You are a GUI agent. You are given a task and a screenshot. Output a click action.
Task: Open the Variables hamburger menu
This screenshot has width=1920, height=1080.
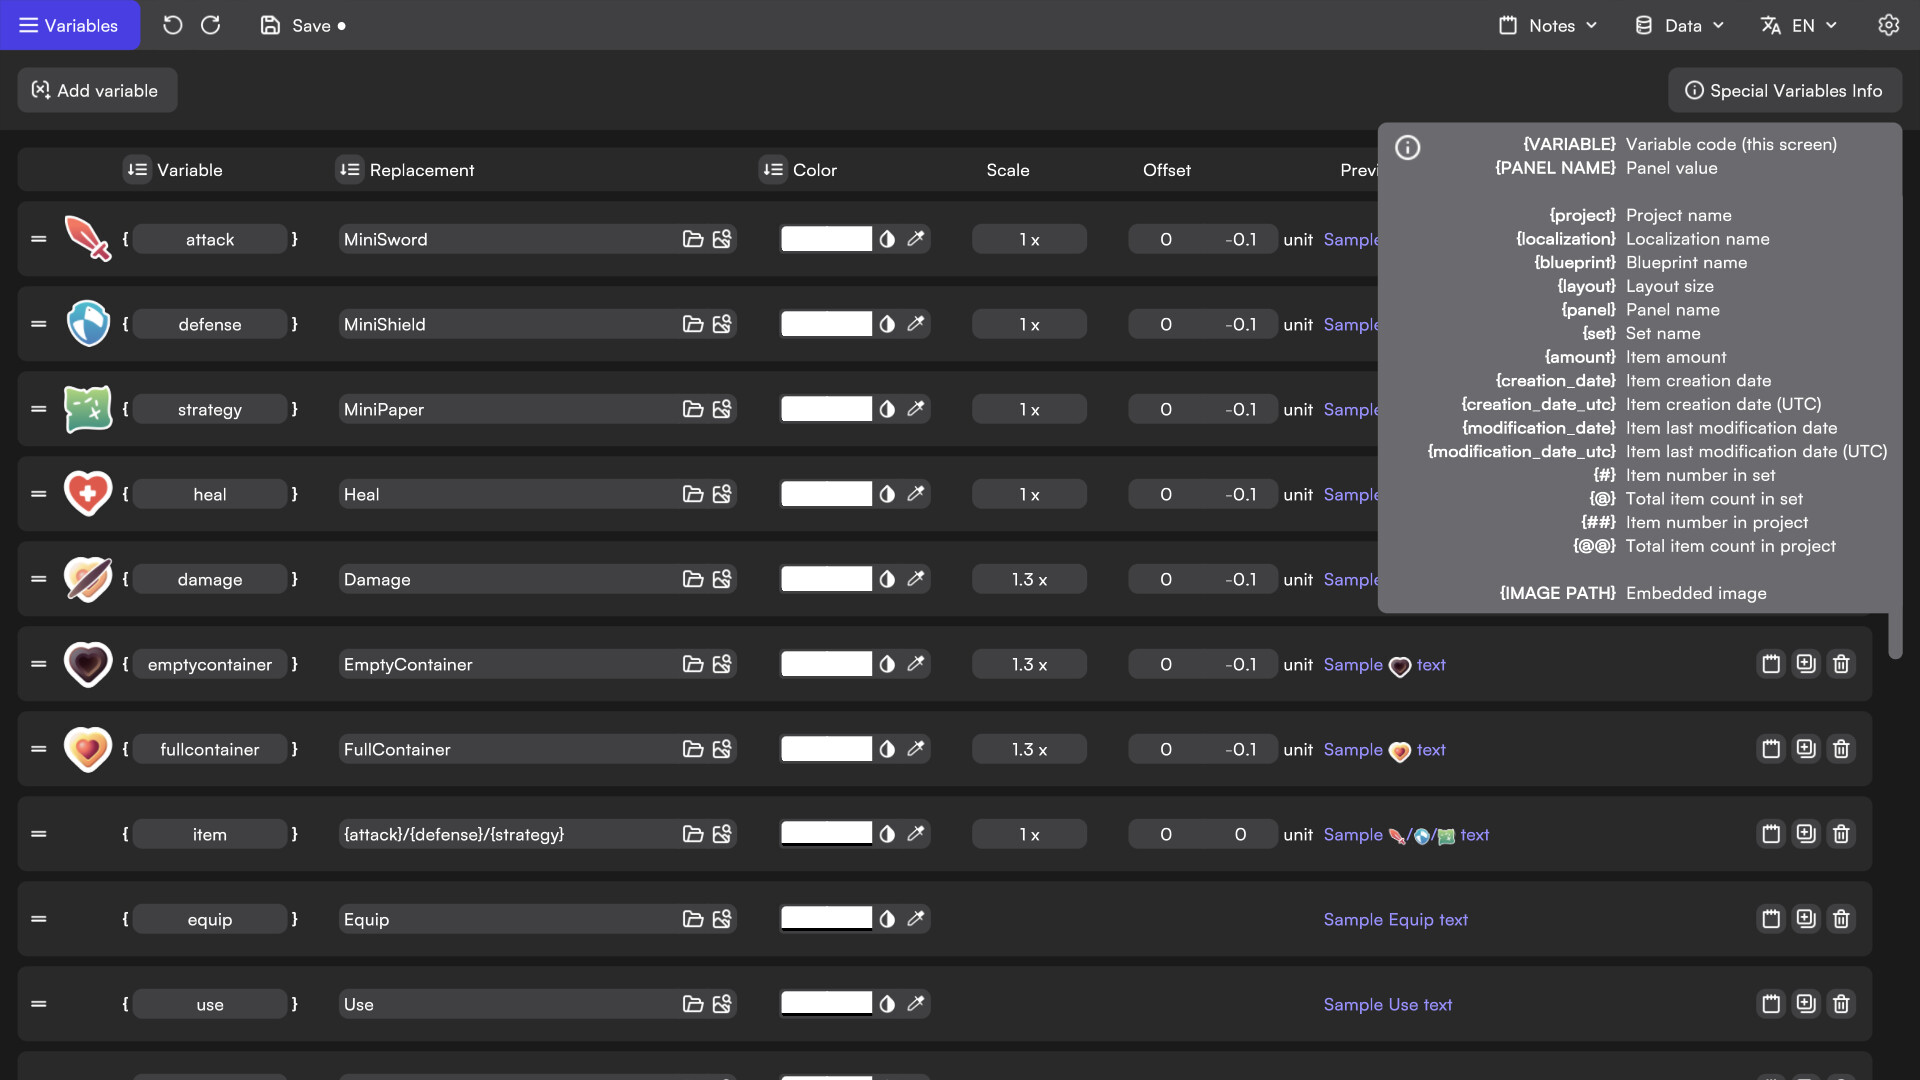tap(69, 25)
